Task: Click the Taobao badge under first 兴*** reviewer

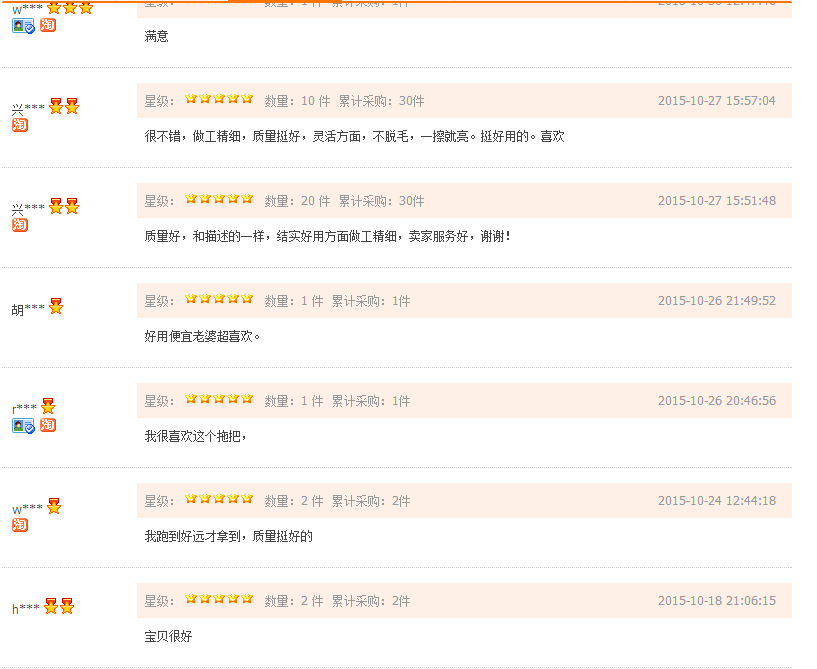Action: [20, 125]
